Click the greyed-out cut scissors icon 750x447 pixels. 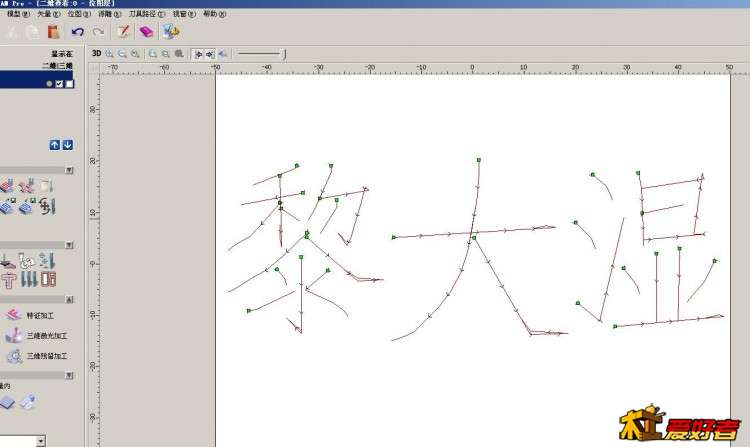tap(11, 32)
